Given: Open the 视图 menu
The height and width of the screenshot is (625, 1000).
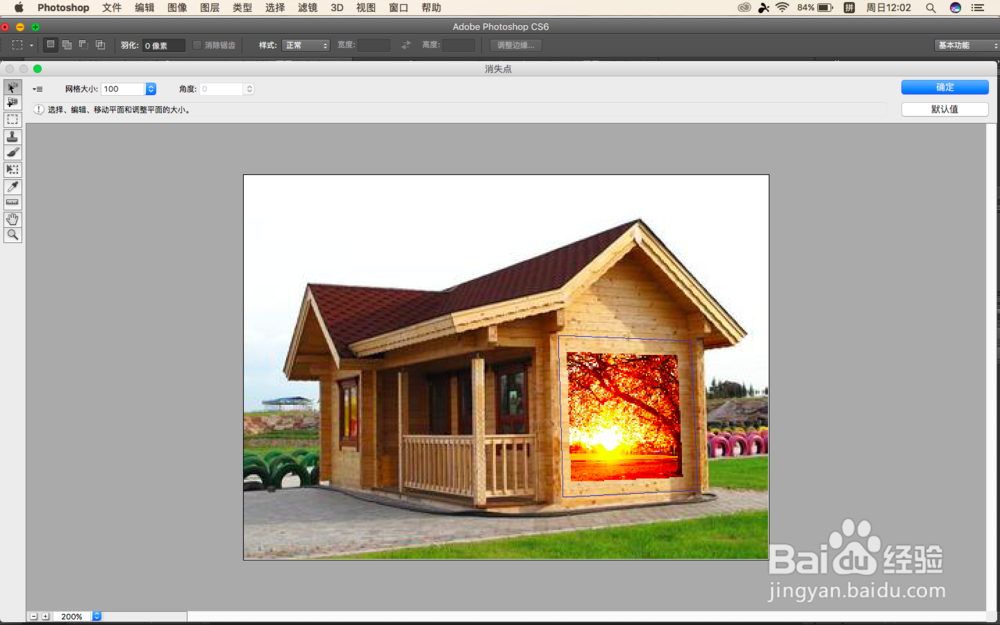Looking at the screenshot, I should pyautogui.click(x=366, y=8).
